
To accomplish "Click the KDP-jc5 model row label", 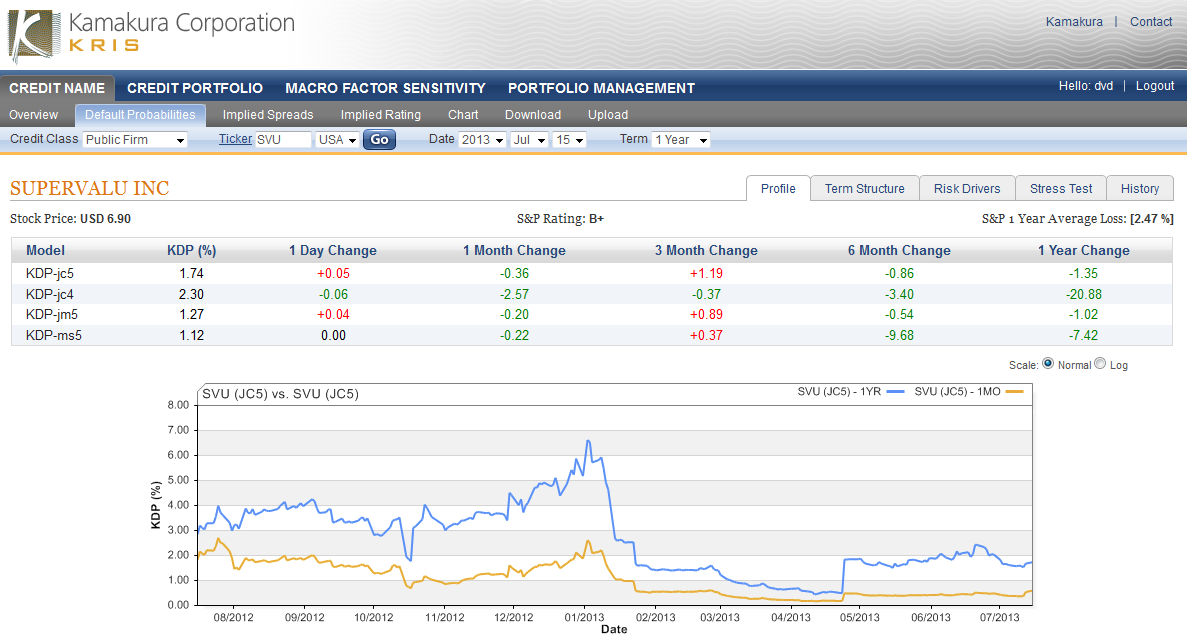I will click(50, 273).
